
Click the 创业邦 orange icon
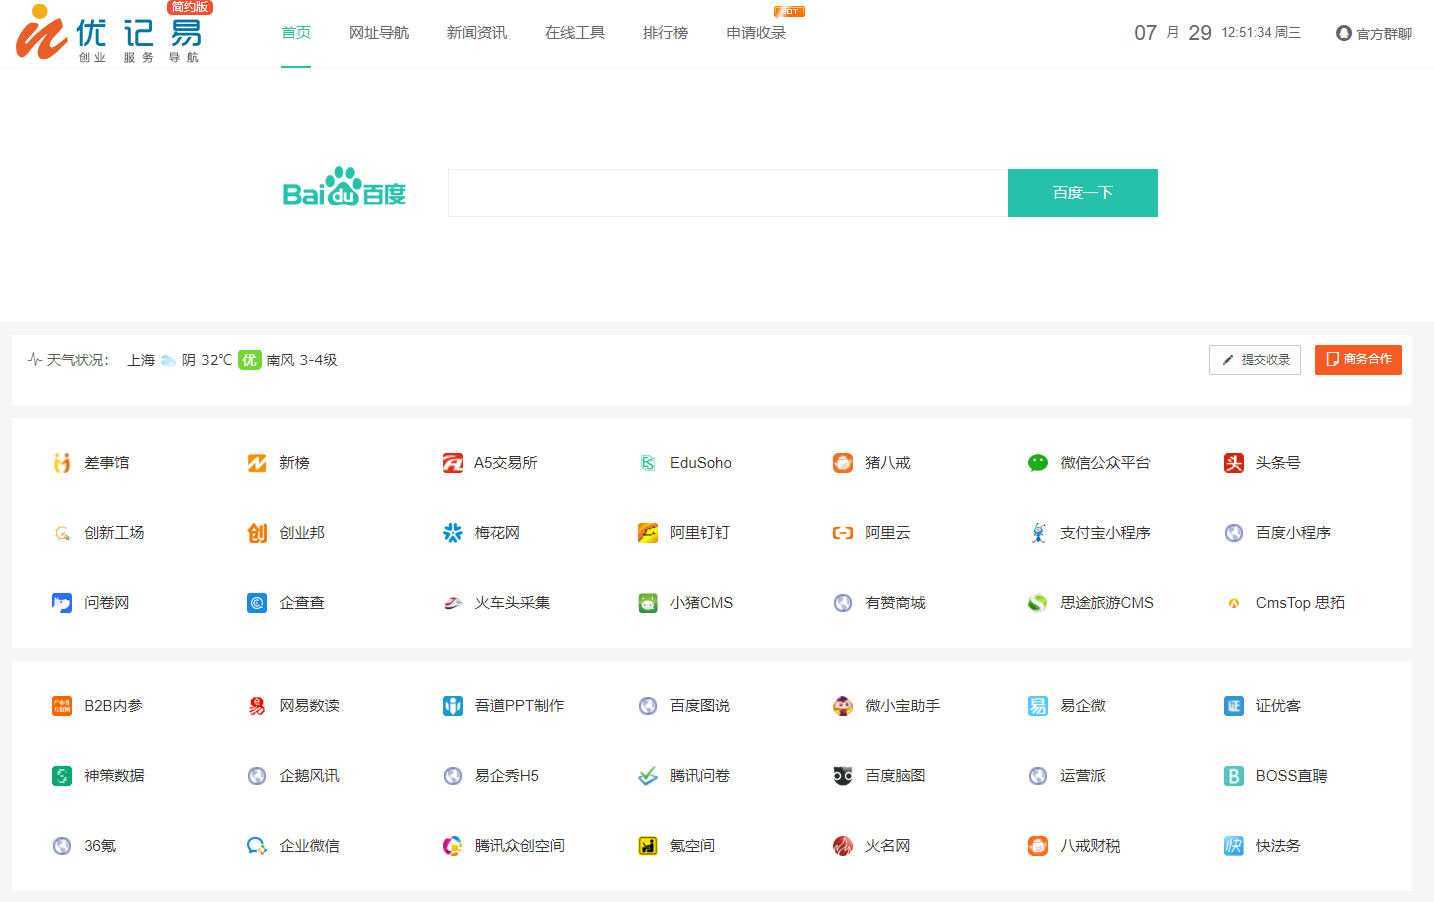pyautogui.click(x=257, y=533)
